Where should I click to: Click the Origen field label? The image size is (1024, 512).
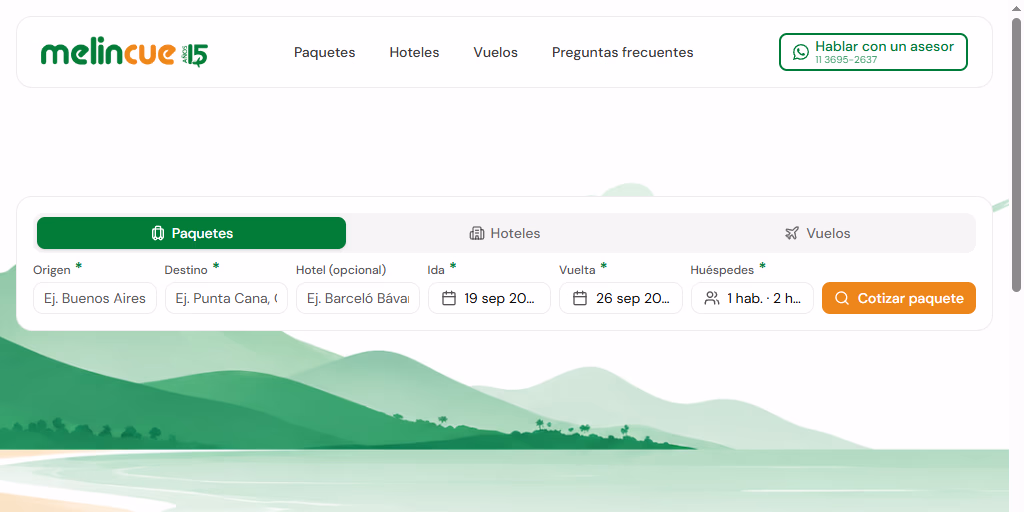52,270
